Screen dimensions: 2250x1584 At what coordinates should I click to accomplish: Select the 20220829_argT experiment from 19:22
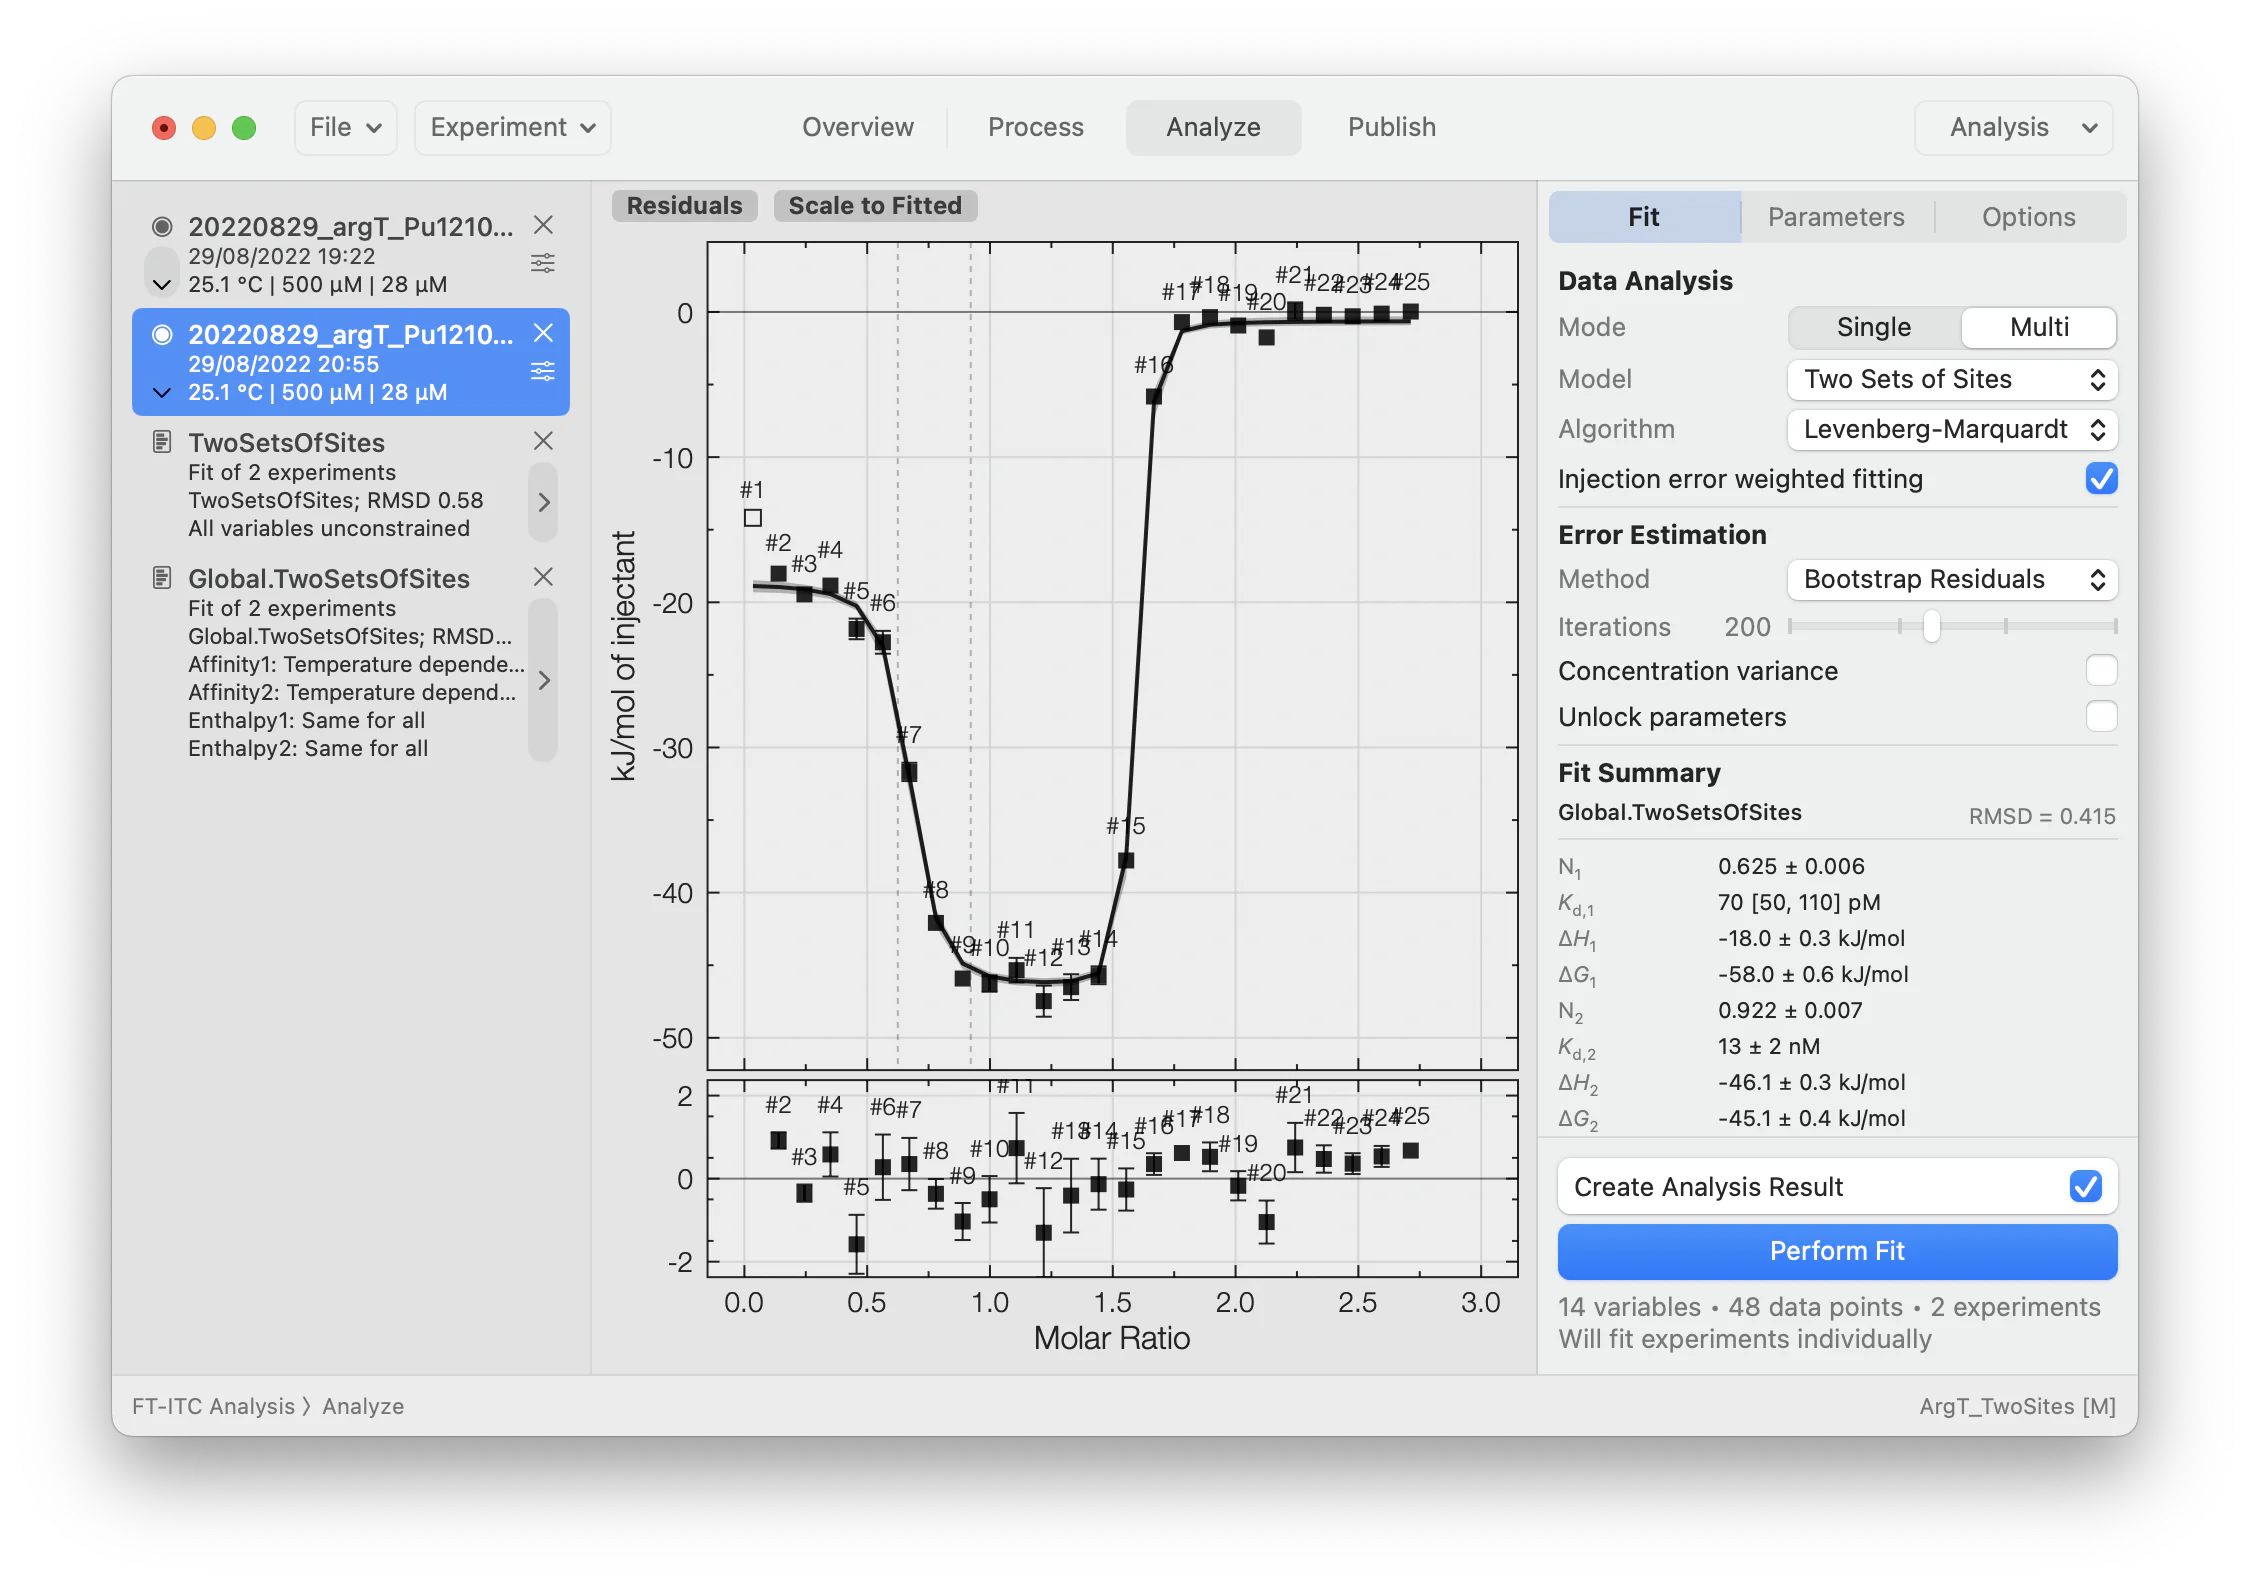350,256
